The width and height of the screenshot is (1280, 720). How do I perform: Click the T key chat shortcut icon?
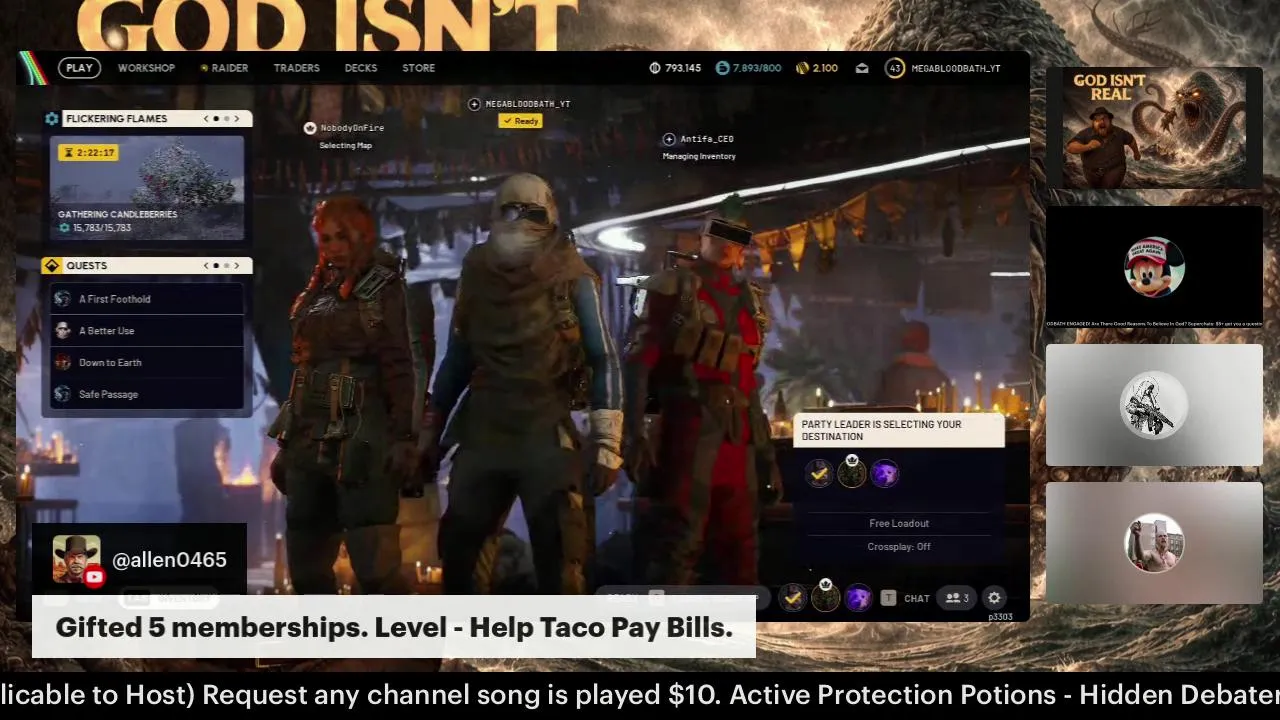point(888,598)
